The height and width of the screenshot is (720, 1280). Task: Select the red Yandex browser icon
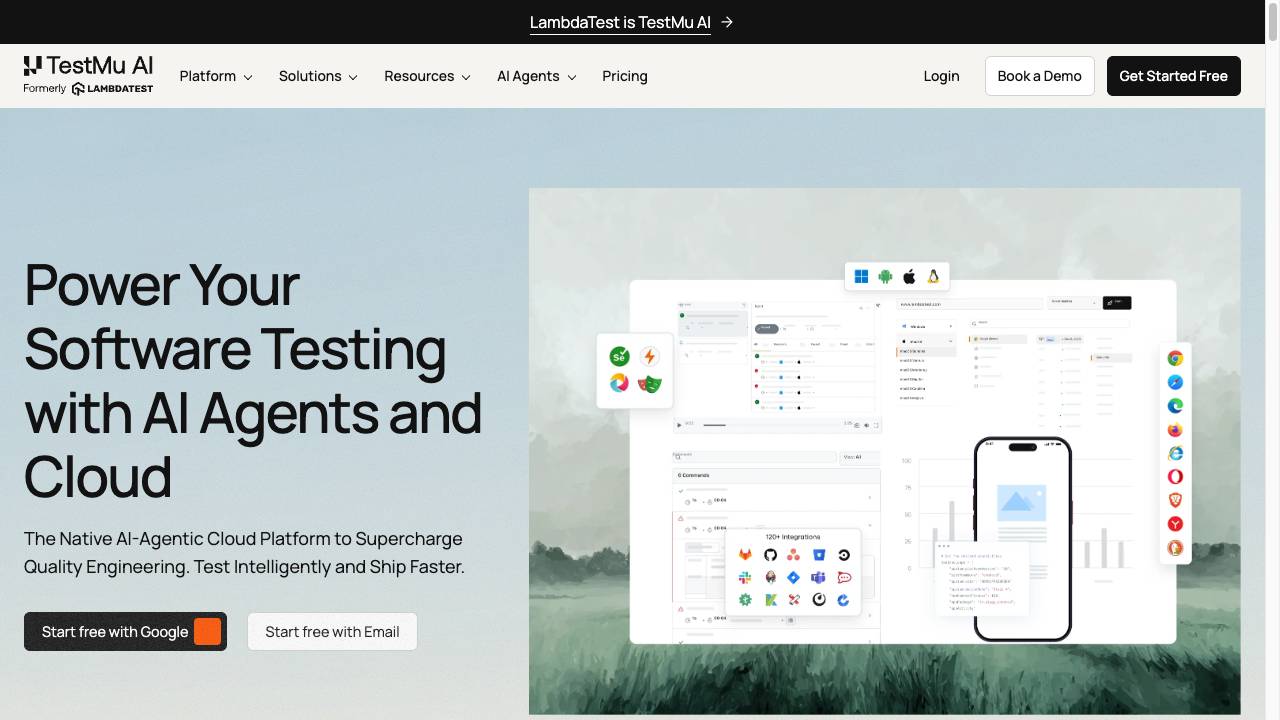point(1175,524)
